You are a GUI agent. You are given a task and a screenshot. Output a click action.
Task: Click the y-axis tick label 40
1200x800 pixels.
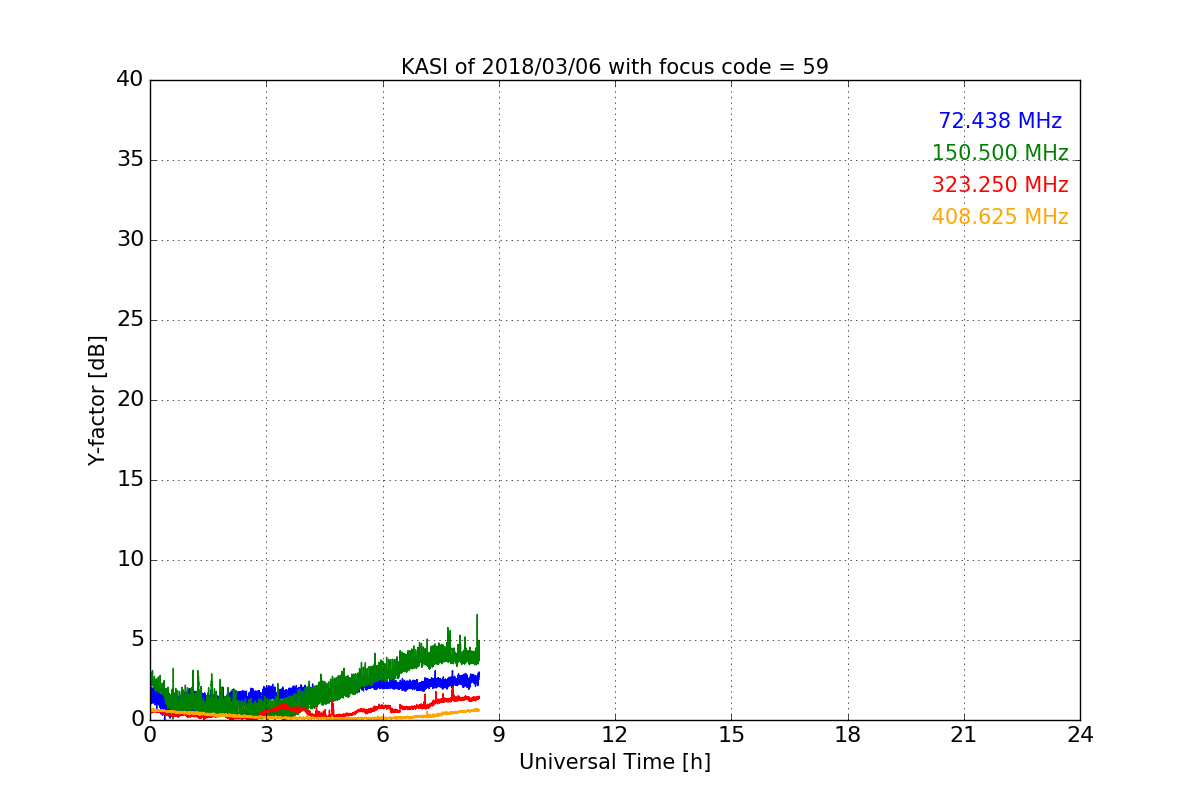130,80
